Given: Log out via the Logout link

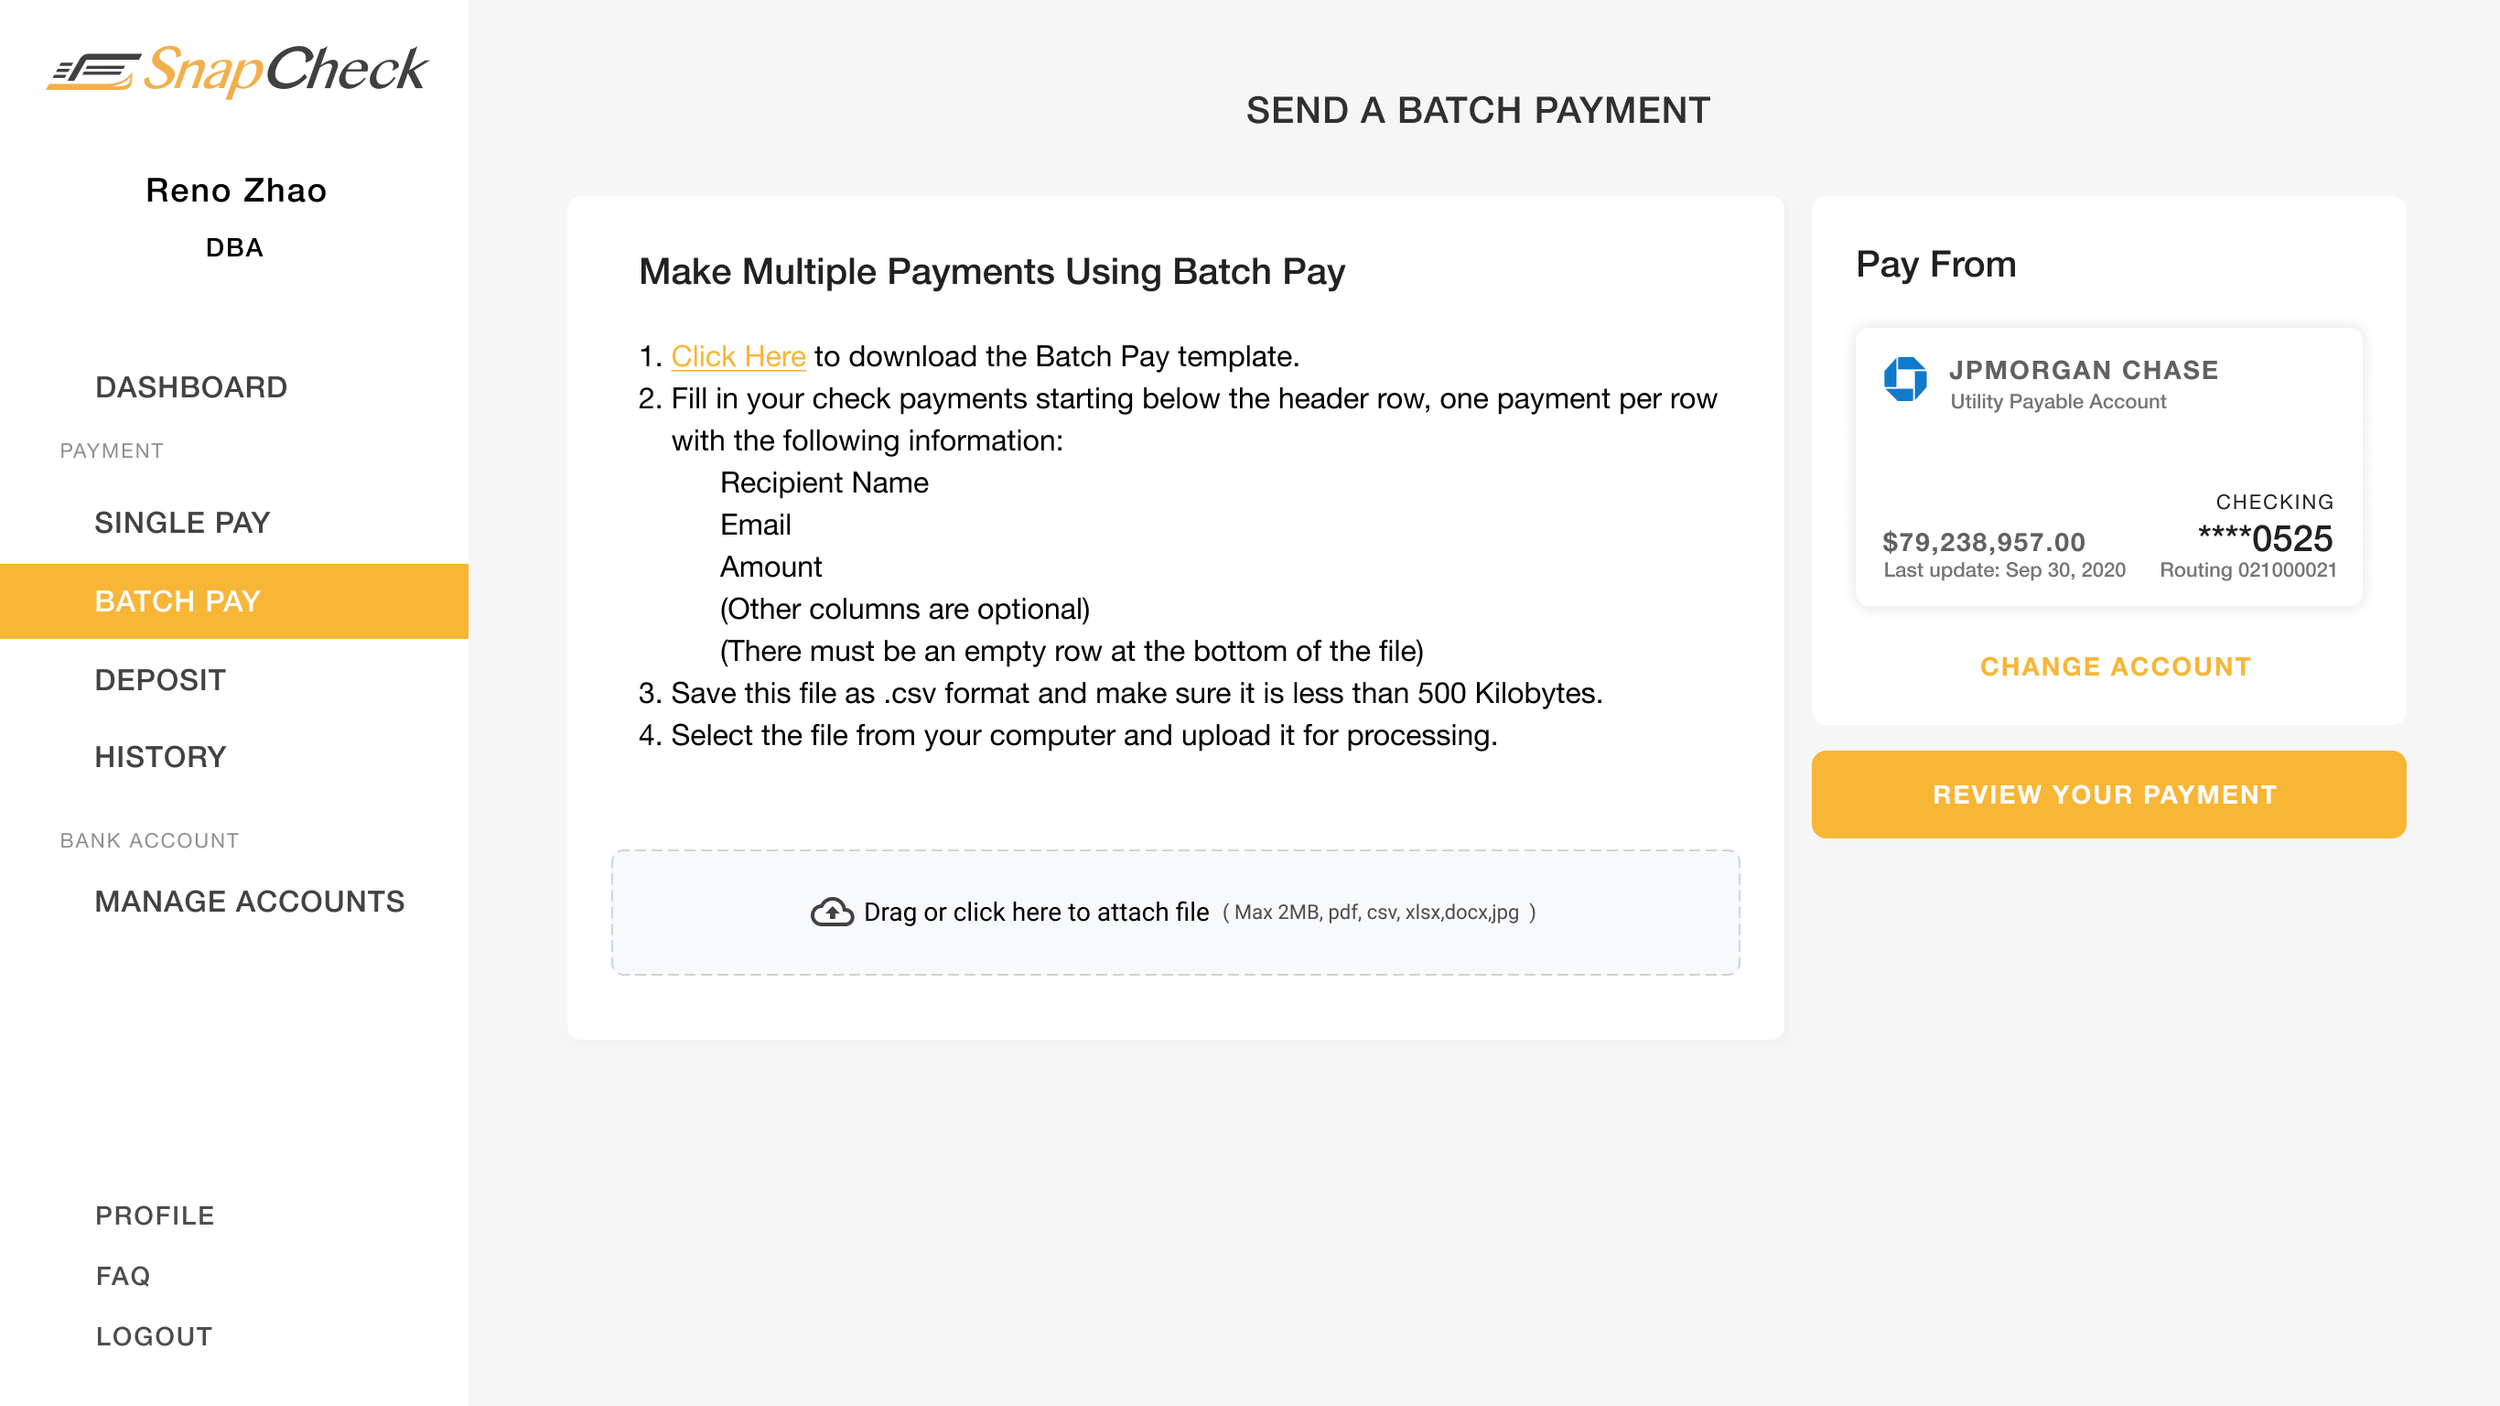Looking at the screenshot, I should click(154, 1336).
